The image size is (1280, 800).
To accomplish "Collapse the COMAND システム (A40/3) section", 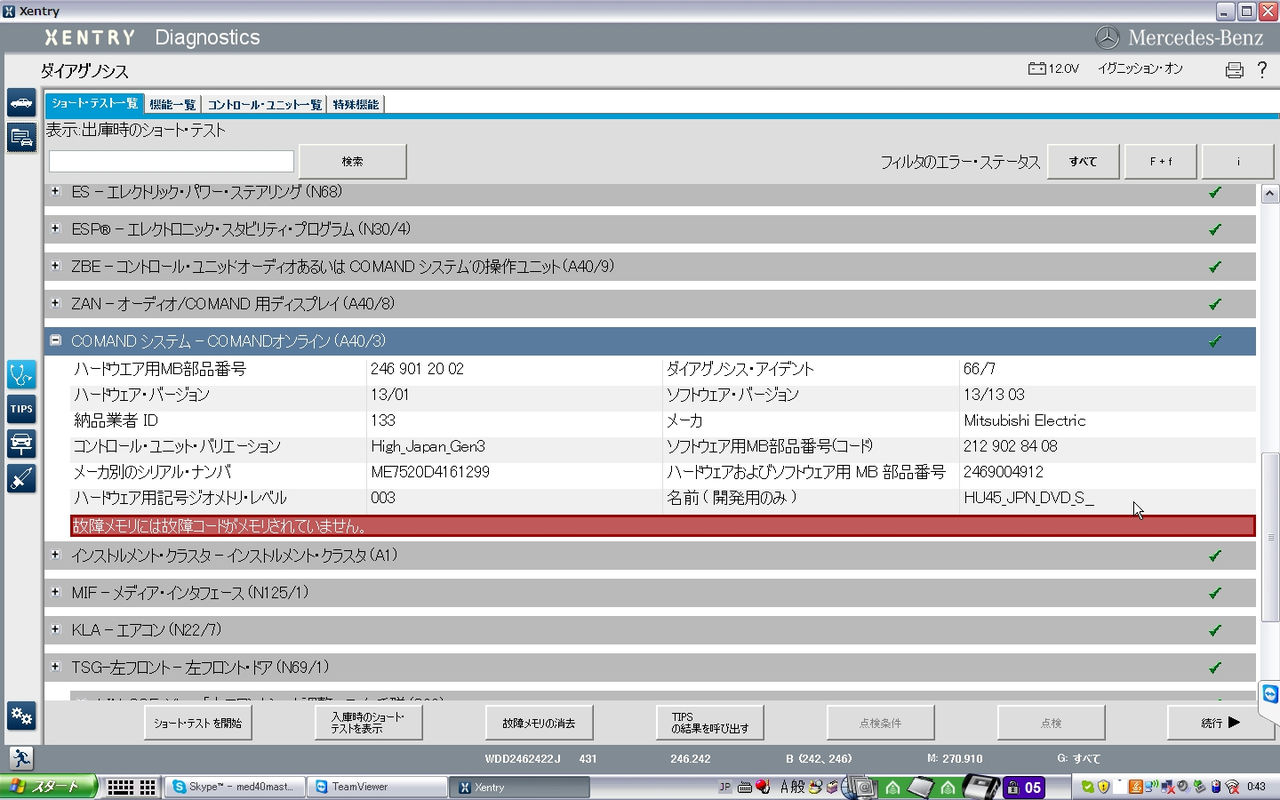I will tap(55, 340).
